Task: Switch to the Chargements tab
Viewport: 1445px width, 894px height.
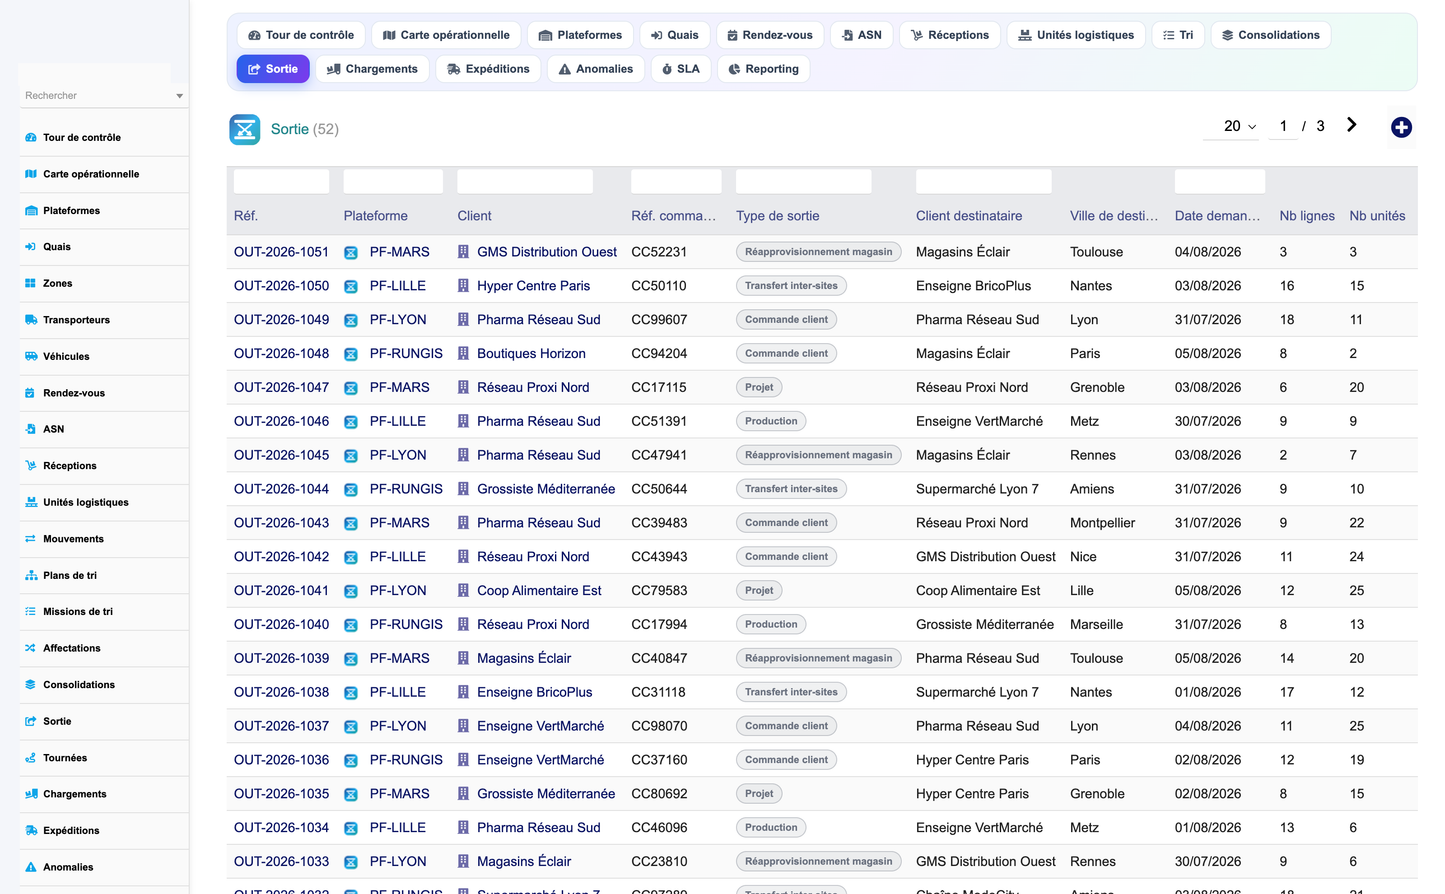Action: point(373,69)
